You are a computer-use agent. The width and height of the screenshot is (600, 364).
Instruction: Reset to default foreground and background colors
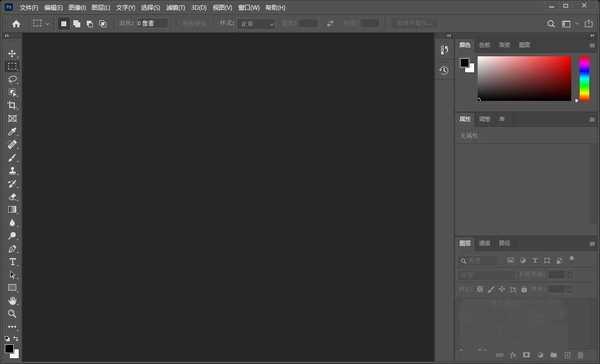[7, 339]
